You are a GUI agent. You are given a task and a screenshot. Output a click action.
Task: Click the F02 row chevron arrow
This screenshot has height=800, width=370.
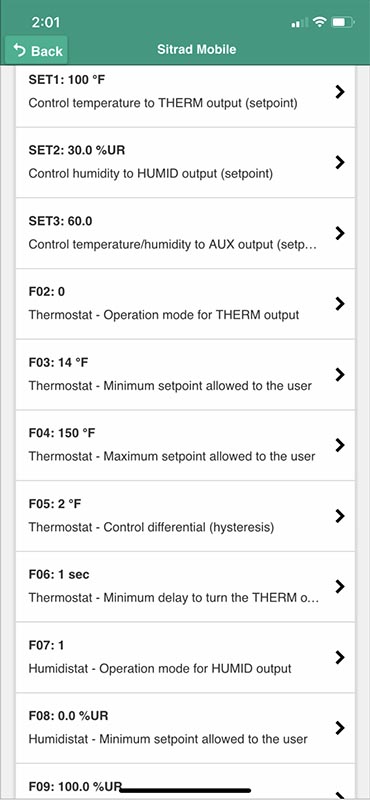coord(340,304)
